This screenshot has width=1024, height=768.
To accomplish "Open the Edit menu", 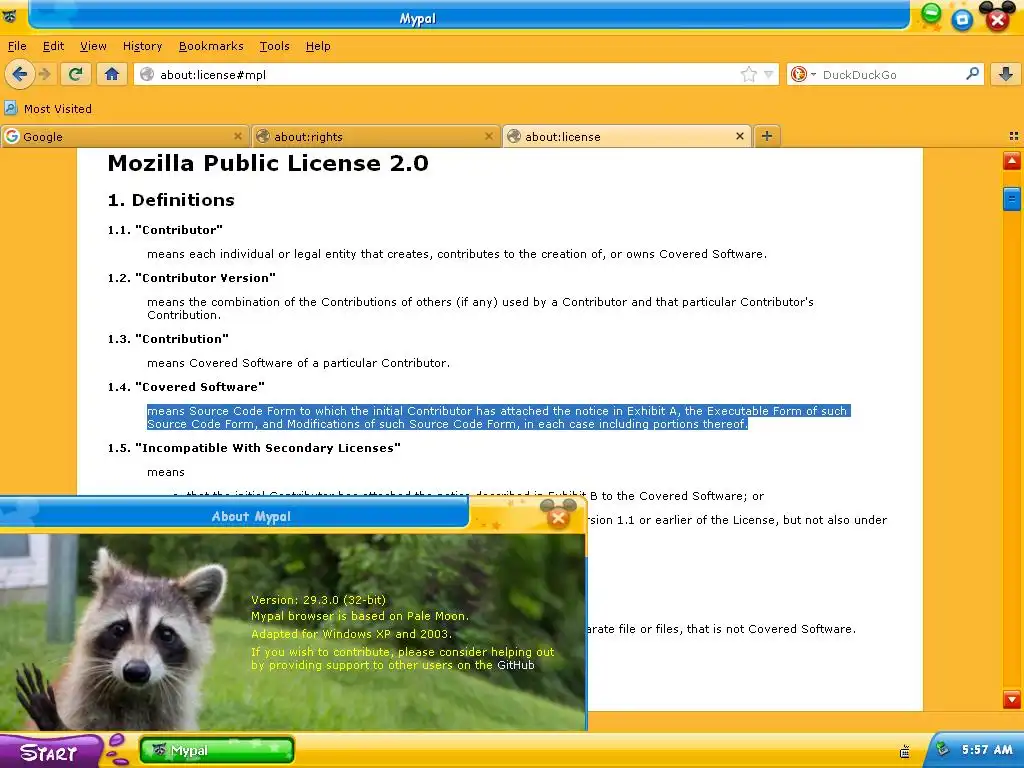I will pyautogui.click(x=54, y=46).
